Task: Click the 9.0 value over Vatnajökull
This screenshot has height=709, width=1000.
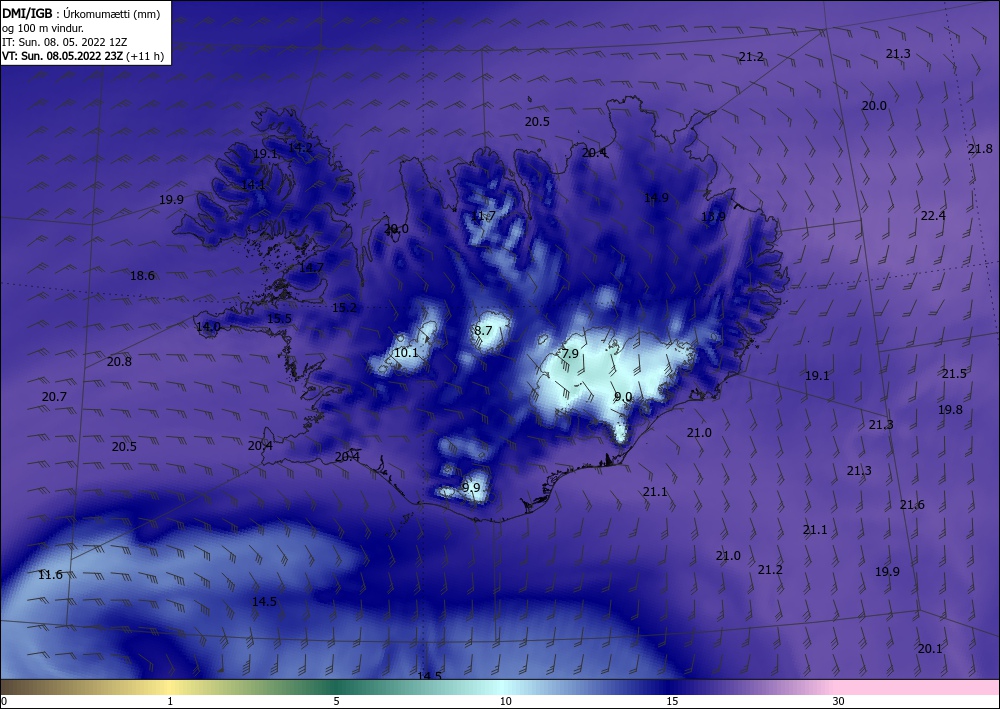Action: point(623,397)
